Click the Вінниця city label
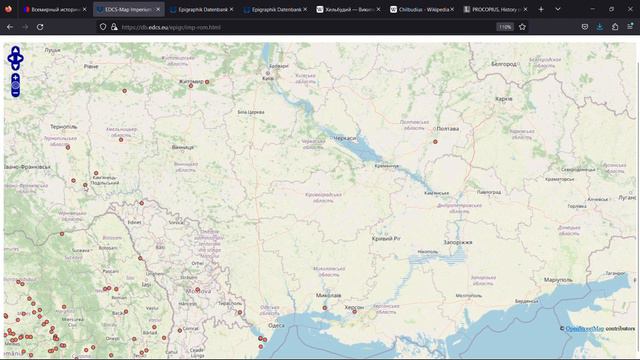 (182, 147)
